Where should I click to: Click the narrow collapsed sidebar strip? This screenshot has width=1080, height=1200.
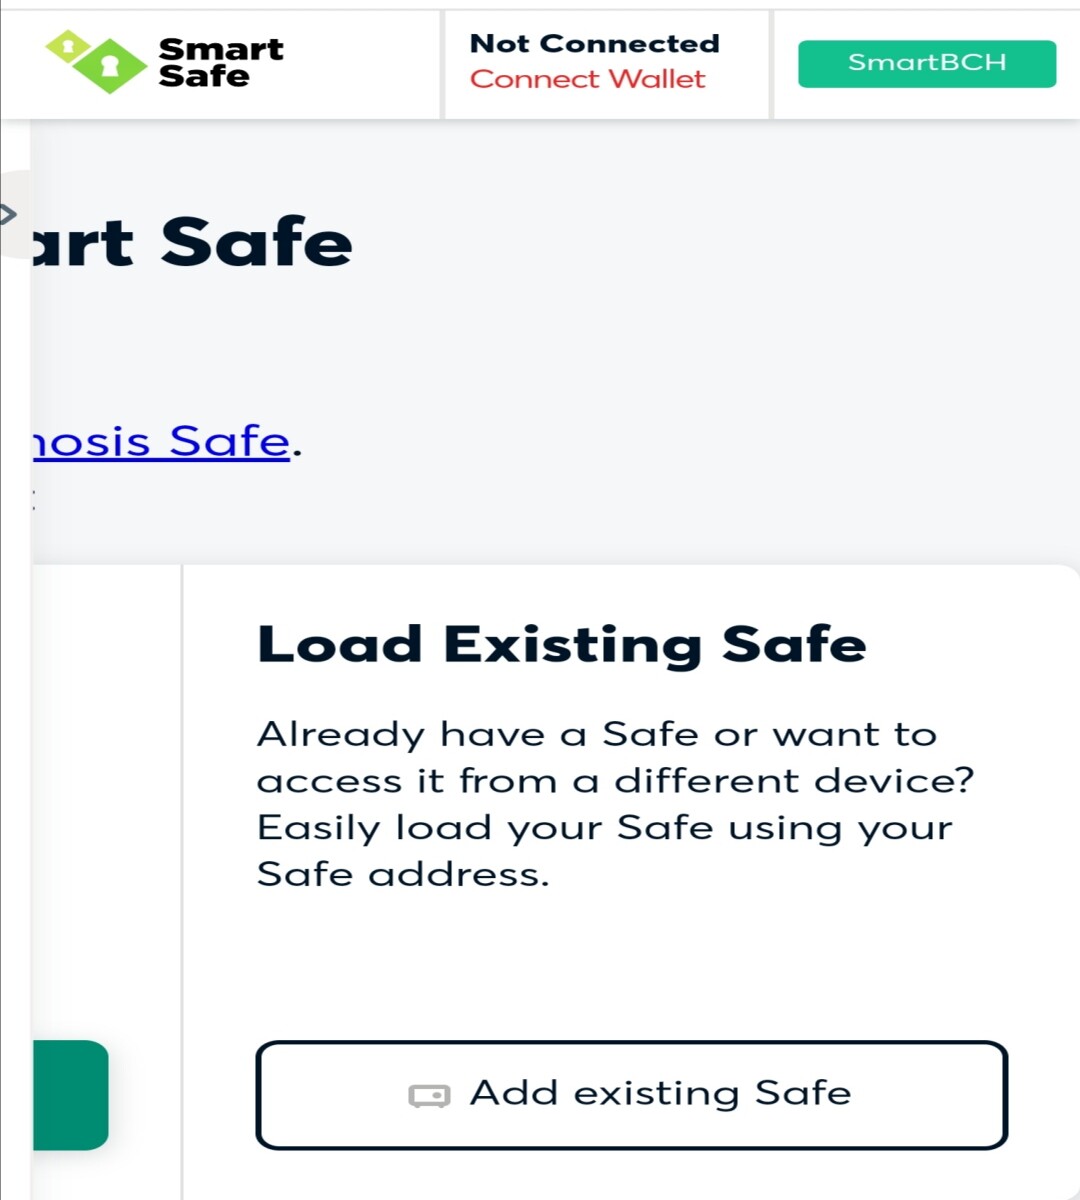[x=15, y=660]
